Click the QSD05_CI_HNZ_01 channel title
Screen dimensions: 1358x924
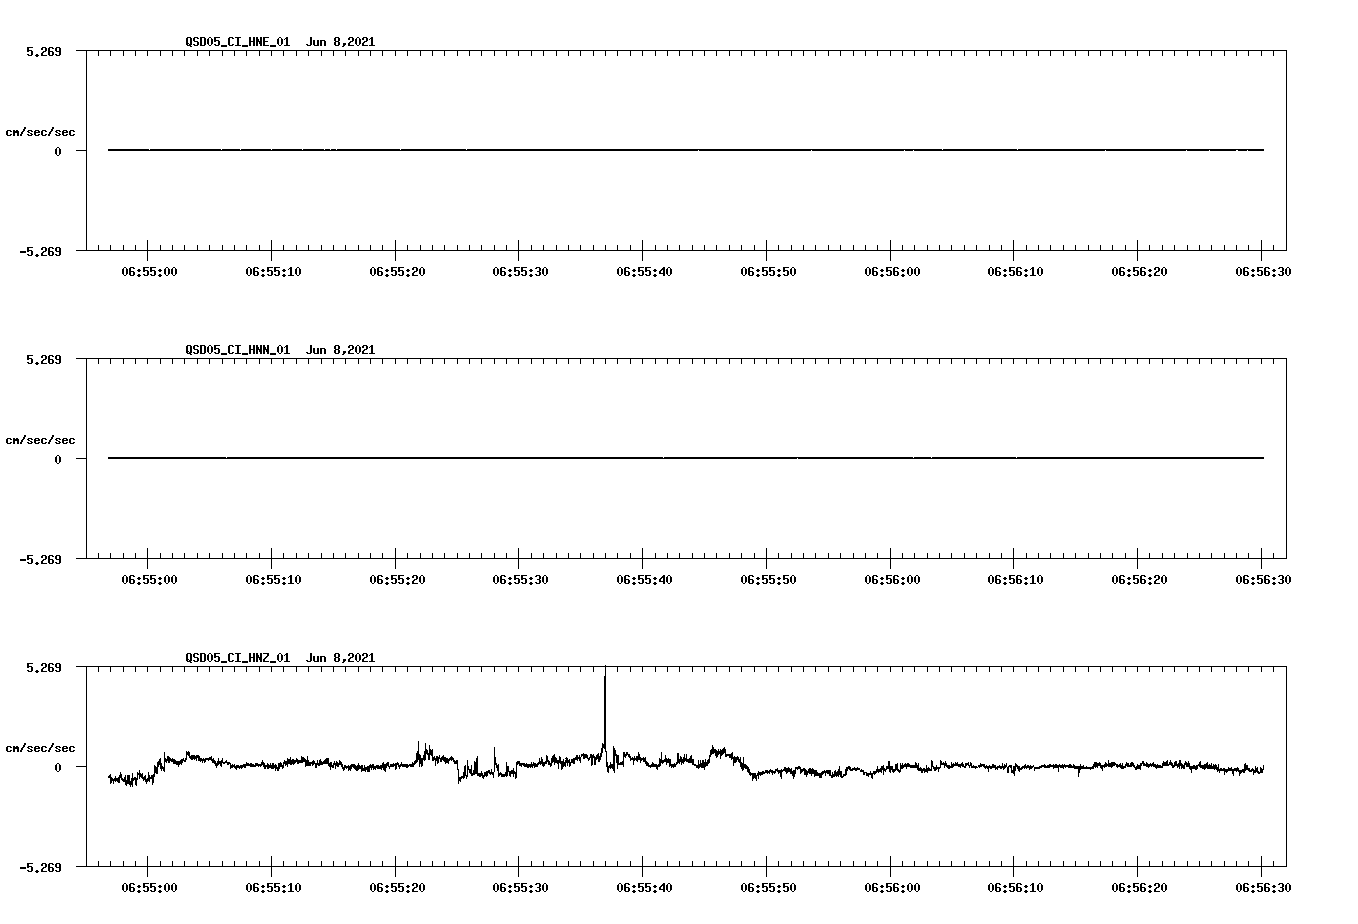pos(237,658)
